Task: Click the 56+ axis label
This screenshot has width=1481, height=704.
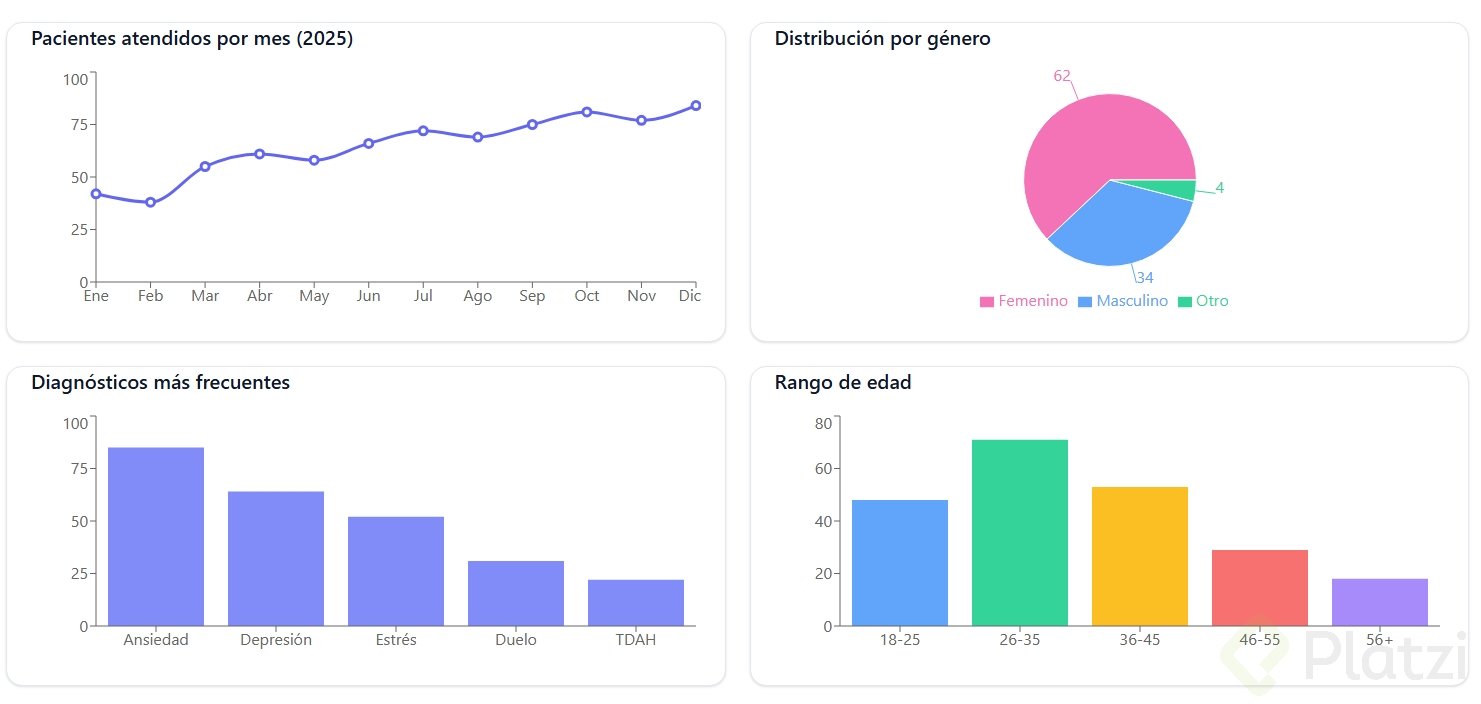Action: click(x=1380, y=640)
